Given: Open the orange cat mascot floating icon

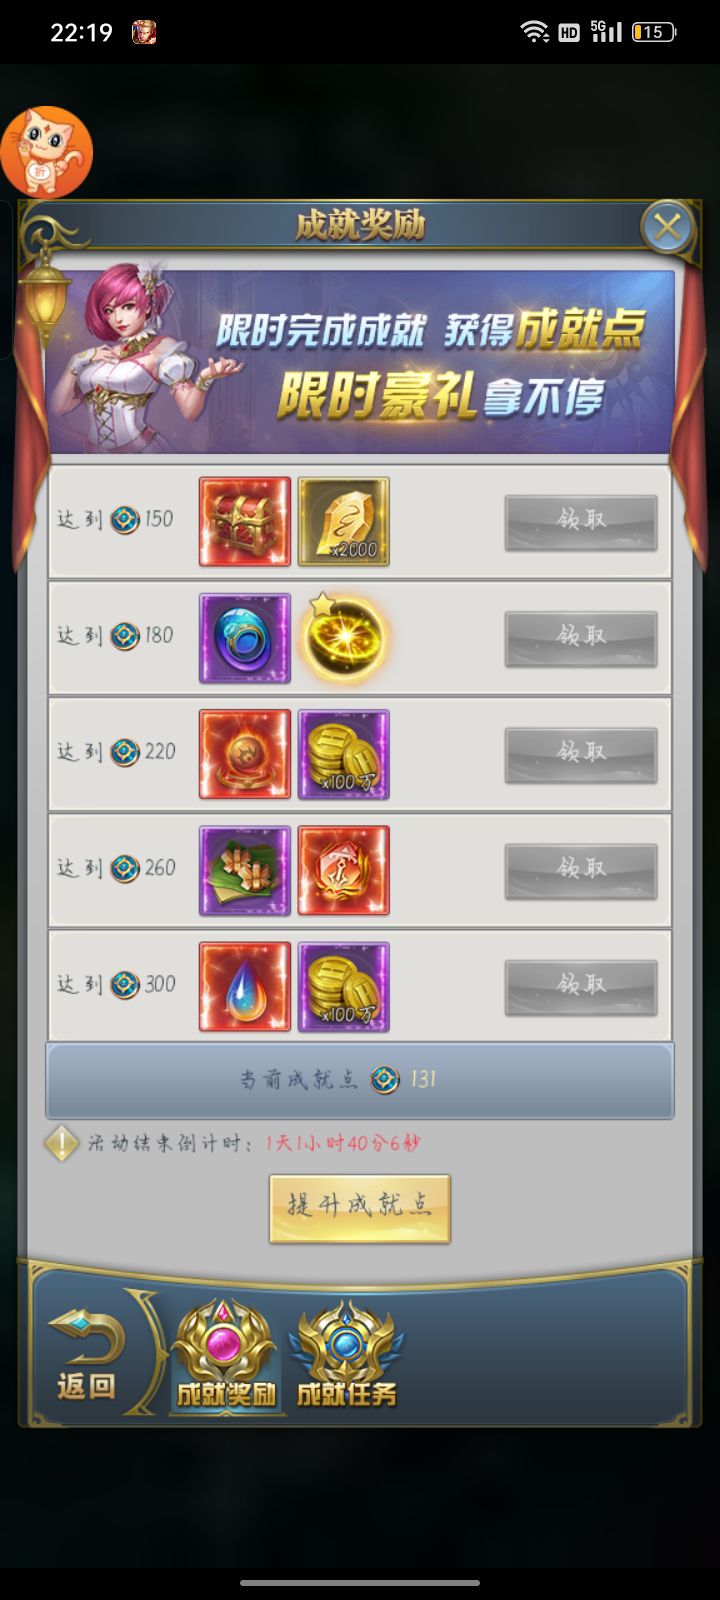Looking at the screenshot, I should 46,152.
